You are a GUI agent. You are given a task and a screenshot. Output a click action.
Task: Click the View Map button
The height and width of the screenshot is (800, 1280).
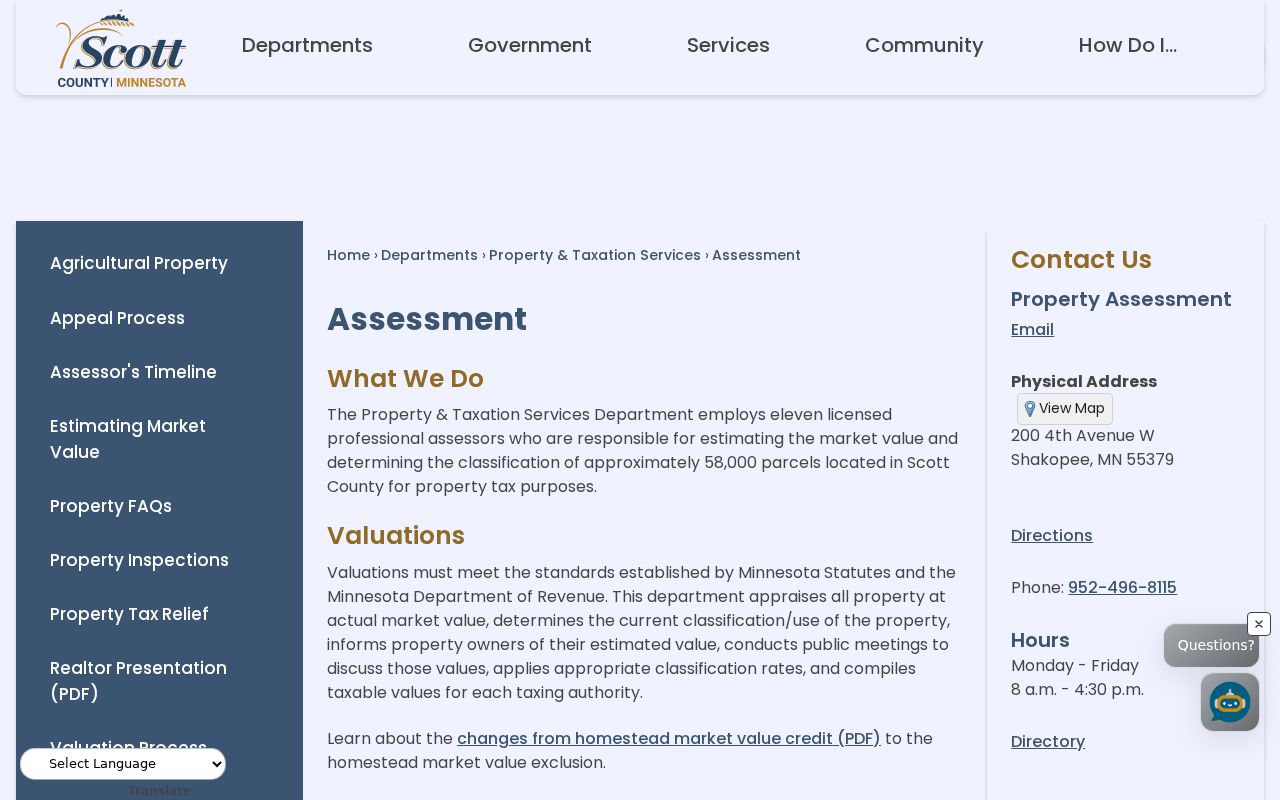click(x=1065, y=409)
